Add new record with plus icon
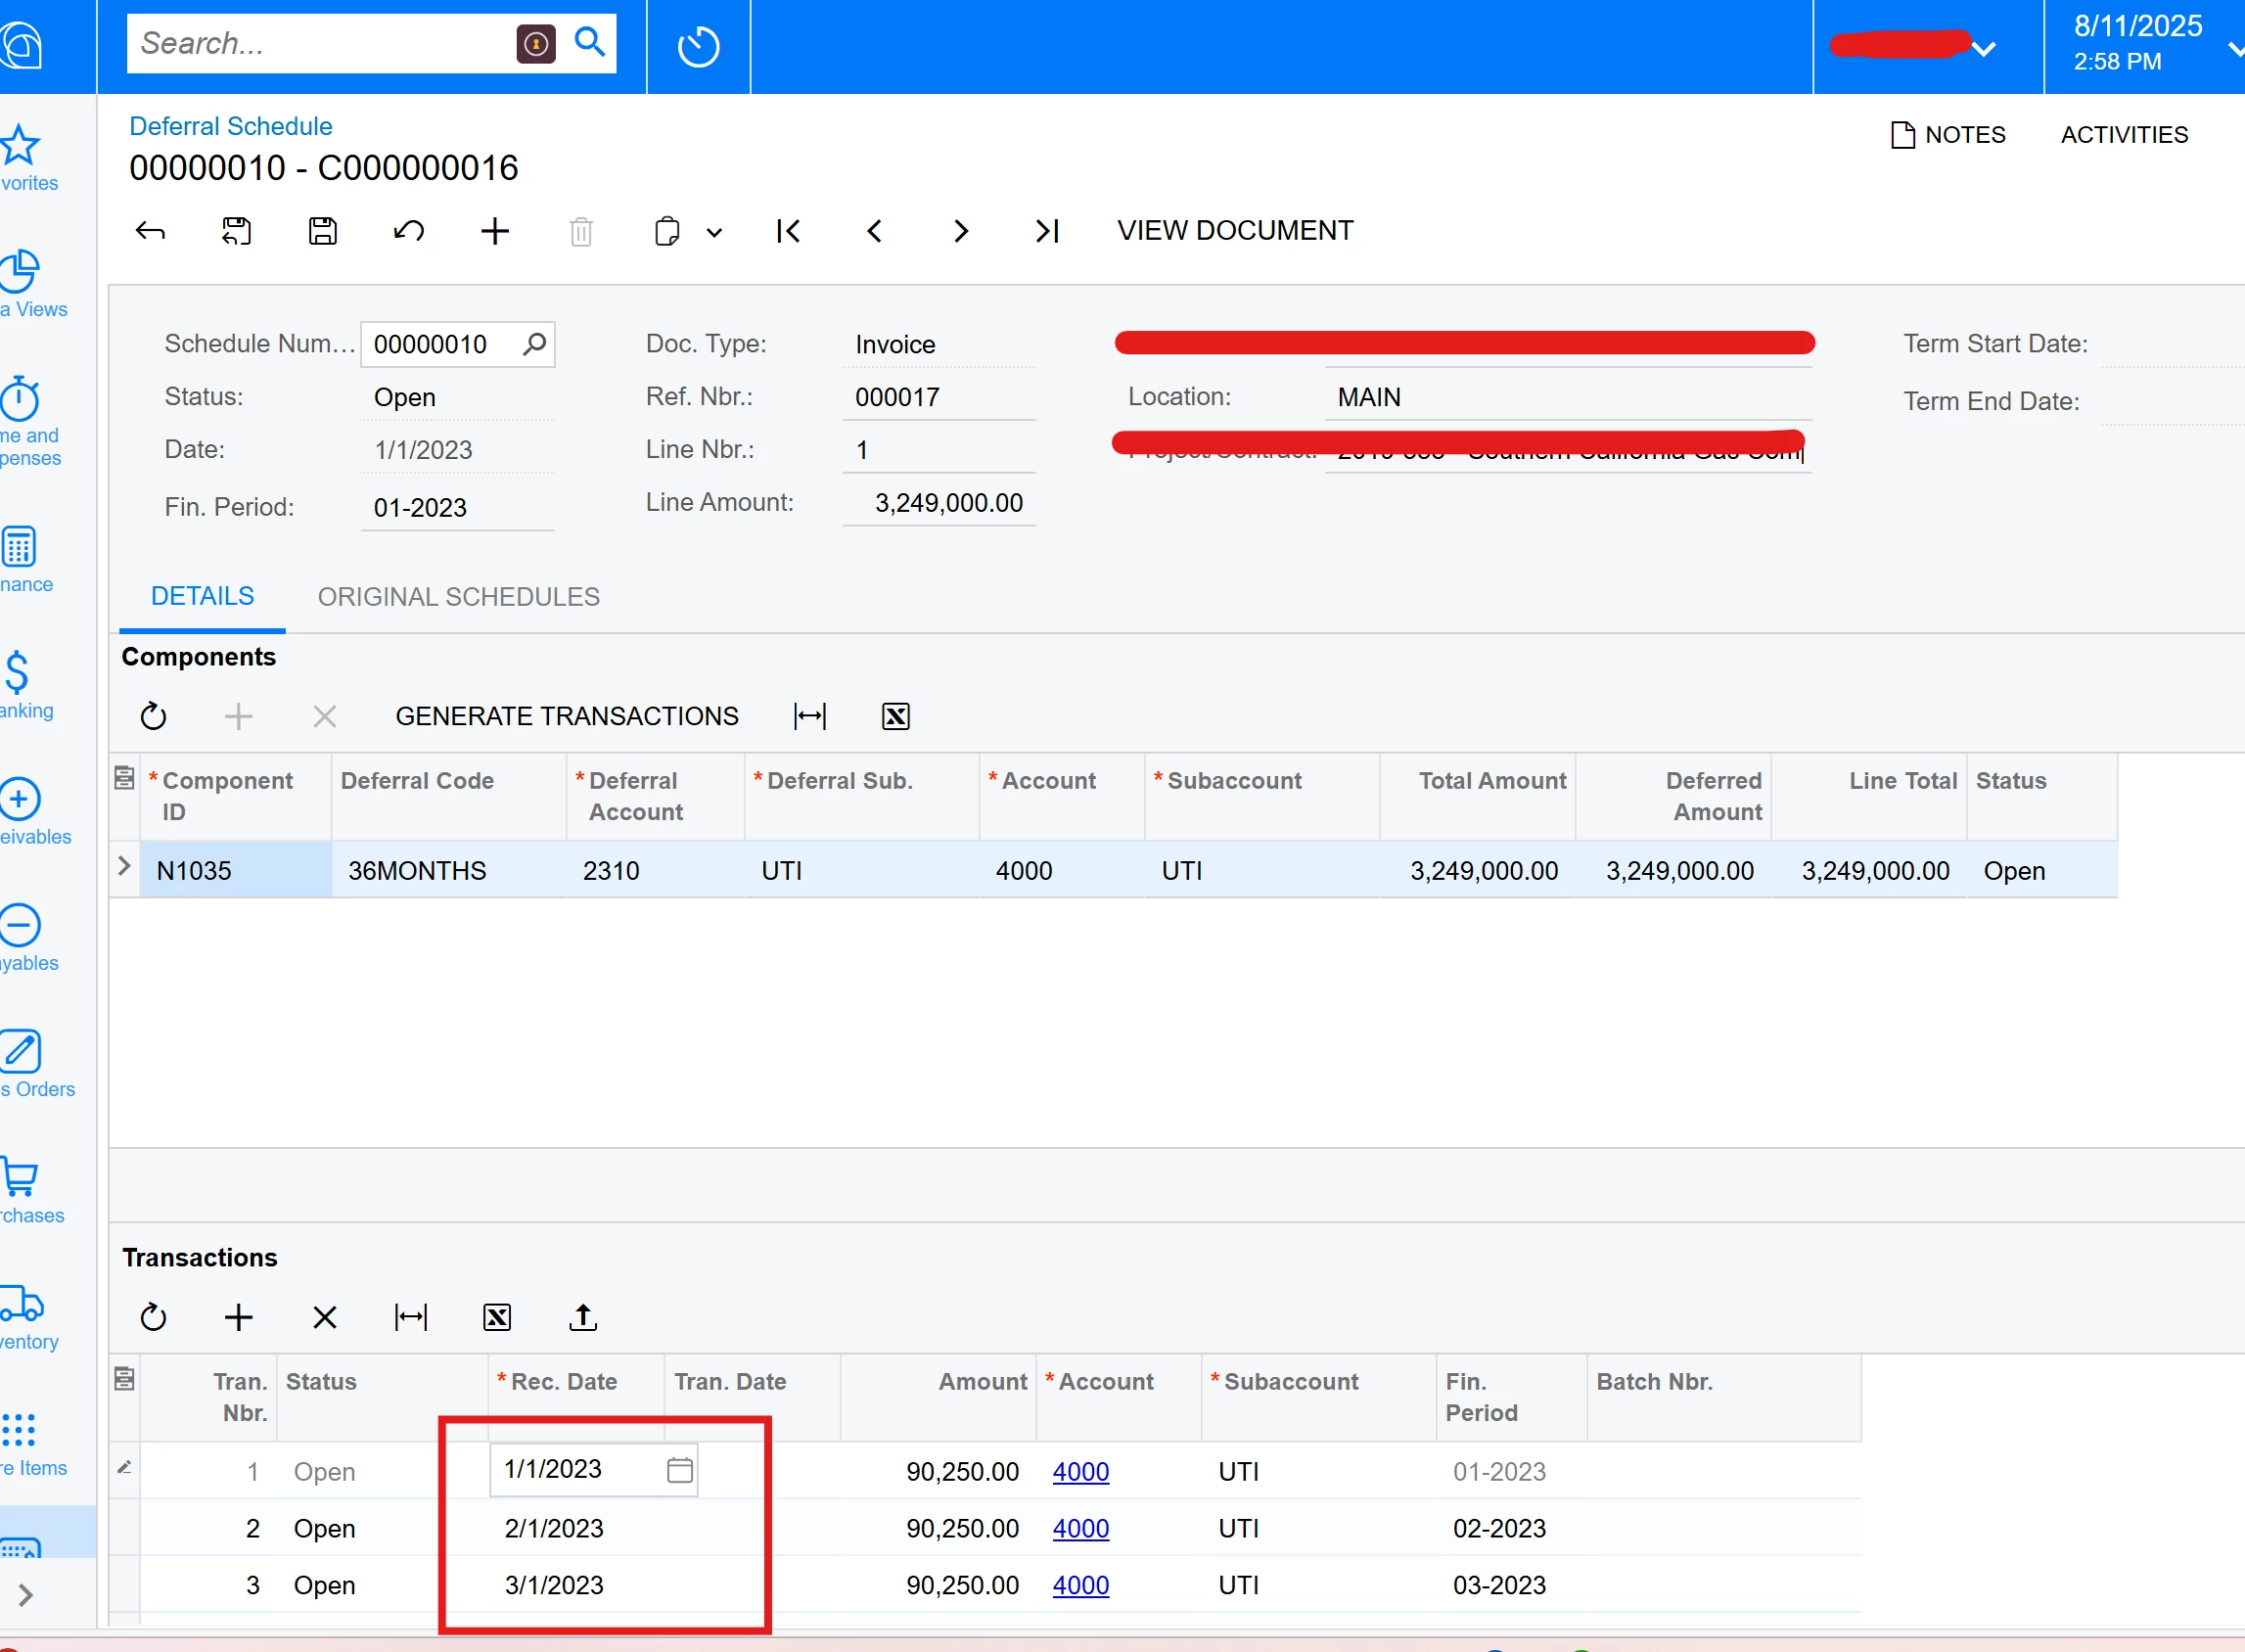 pos(495,231)
